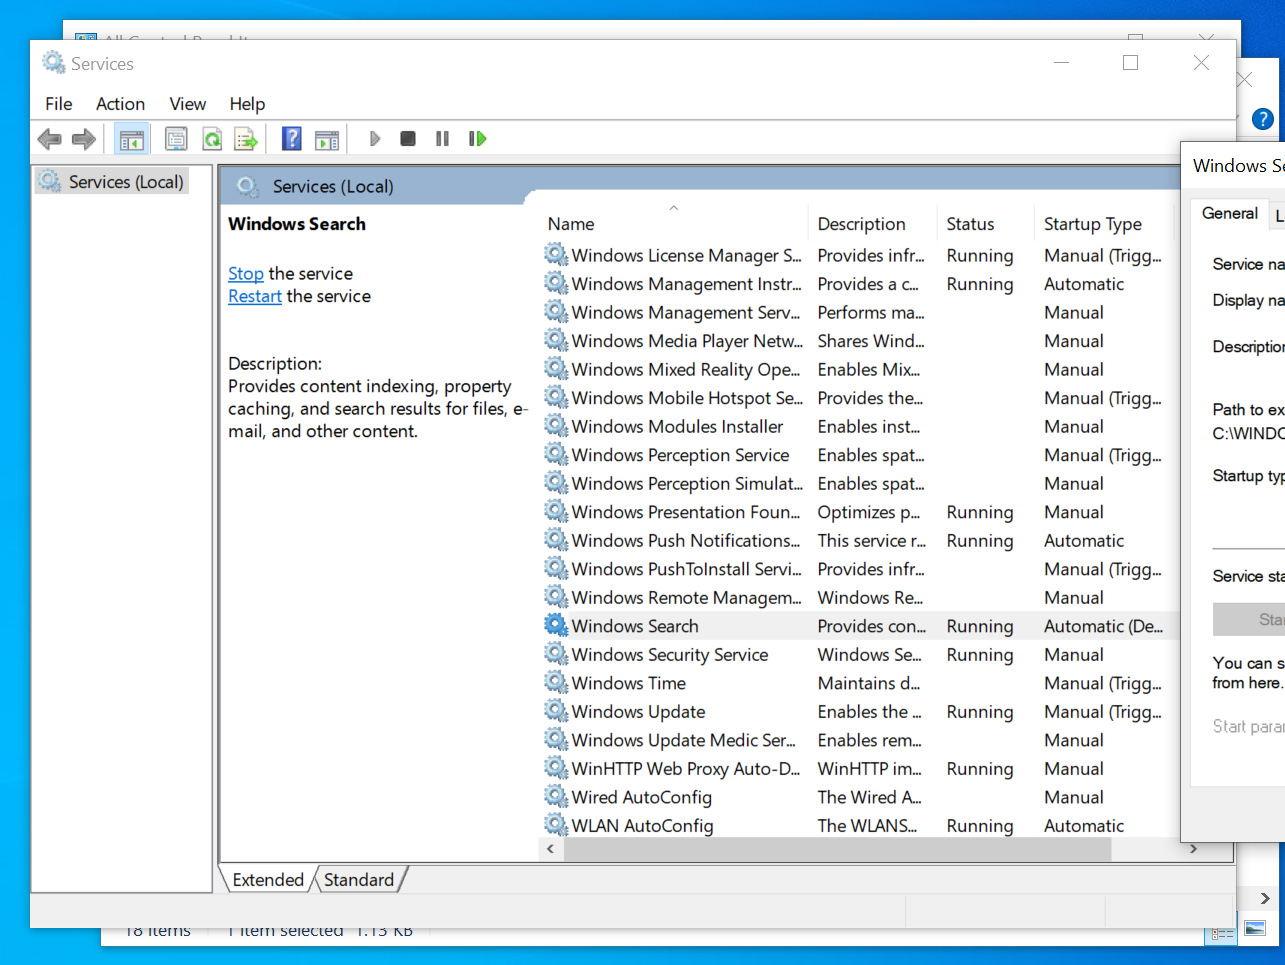Screen dimensions: 1285x965
Task: Click the Start Service play icon
Action: 375,138
